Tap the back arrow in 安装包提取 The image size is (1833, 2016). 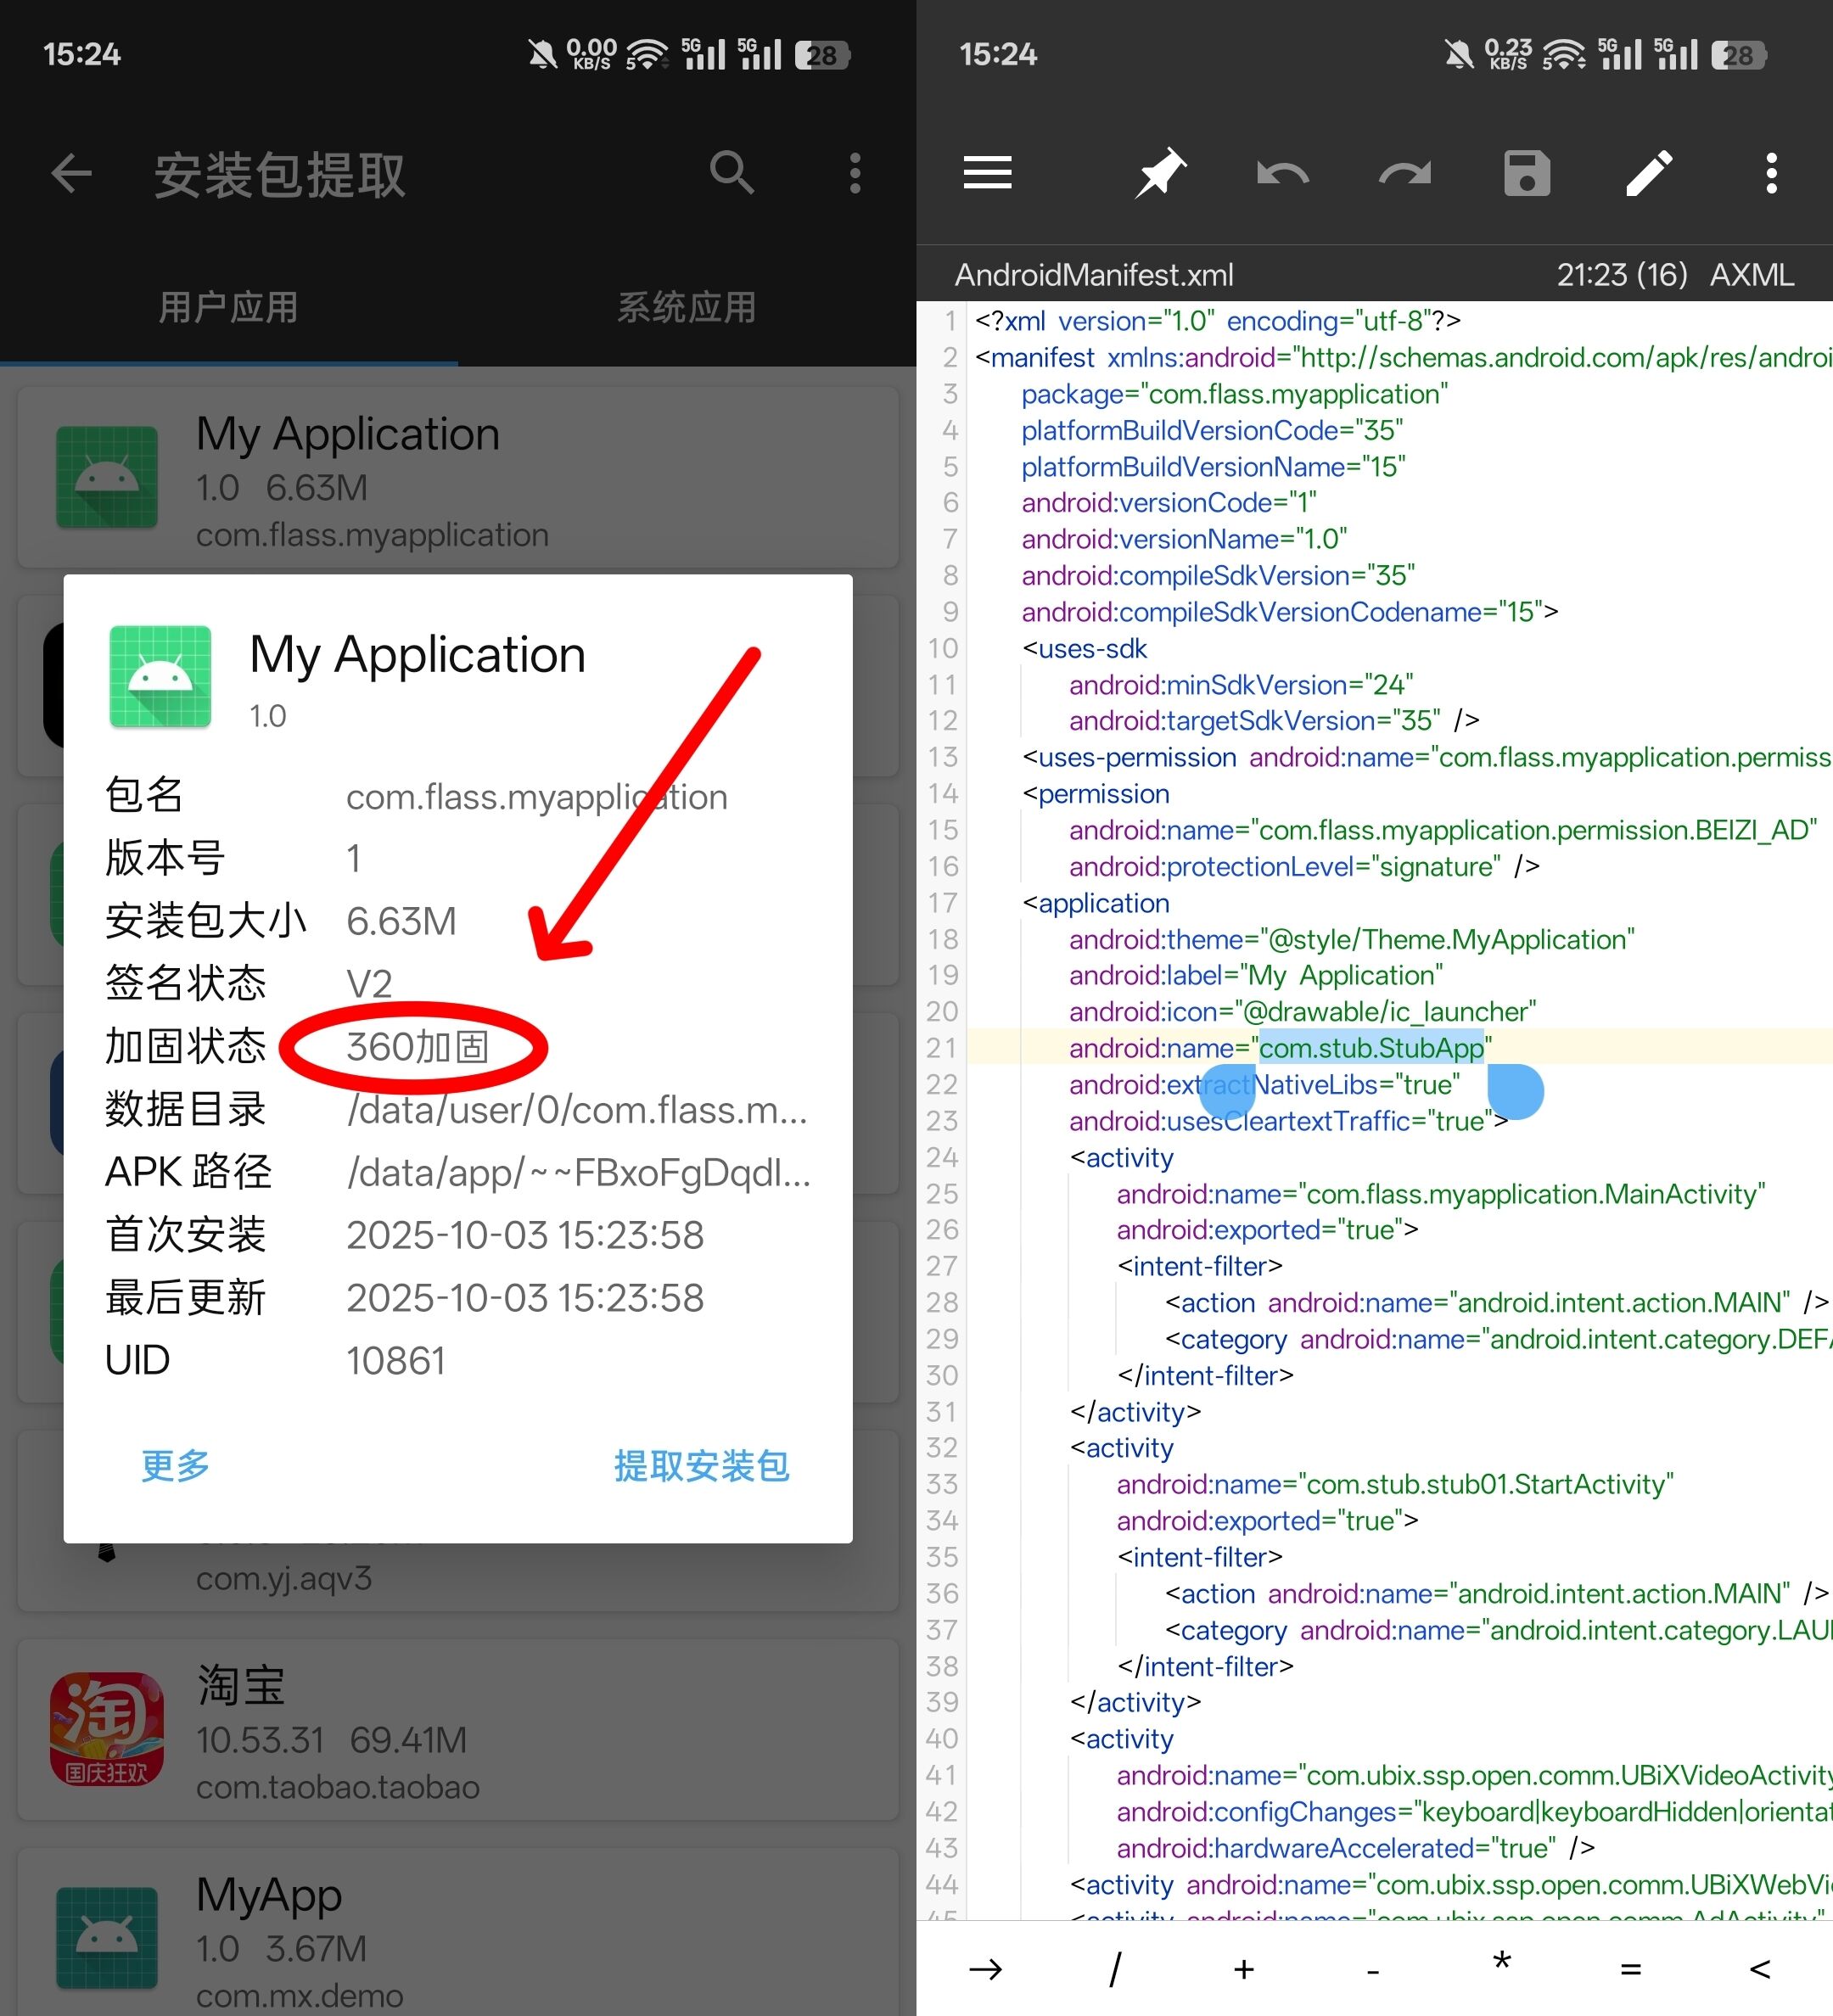71,174
